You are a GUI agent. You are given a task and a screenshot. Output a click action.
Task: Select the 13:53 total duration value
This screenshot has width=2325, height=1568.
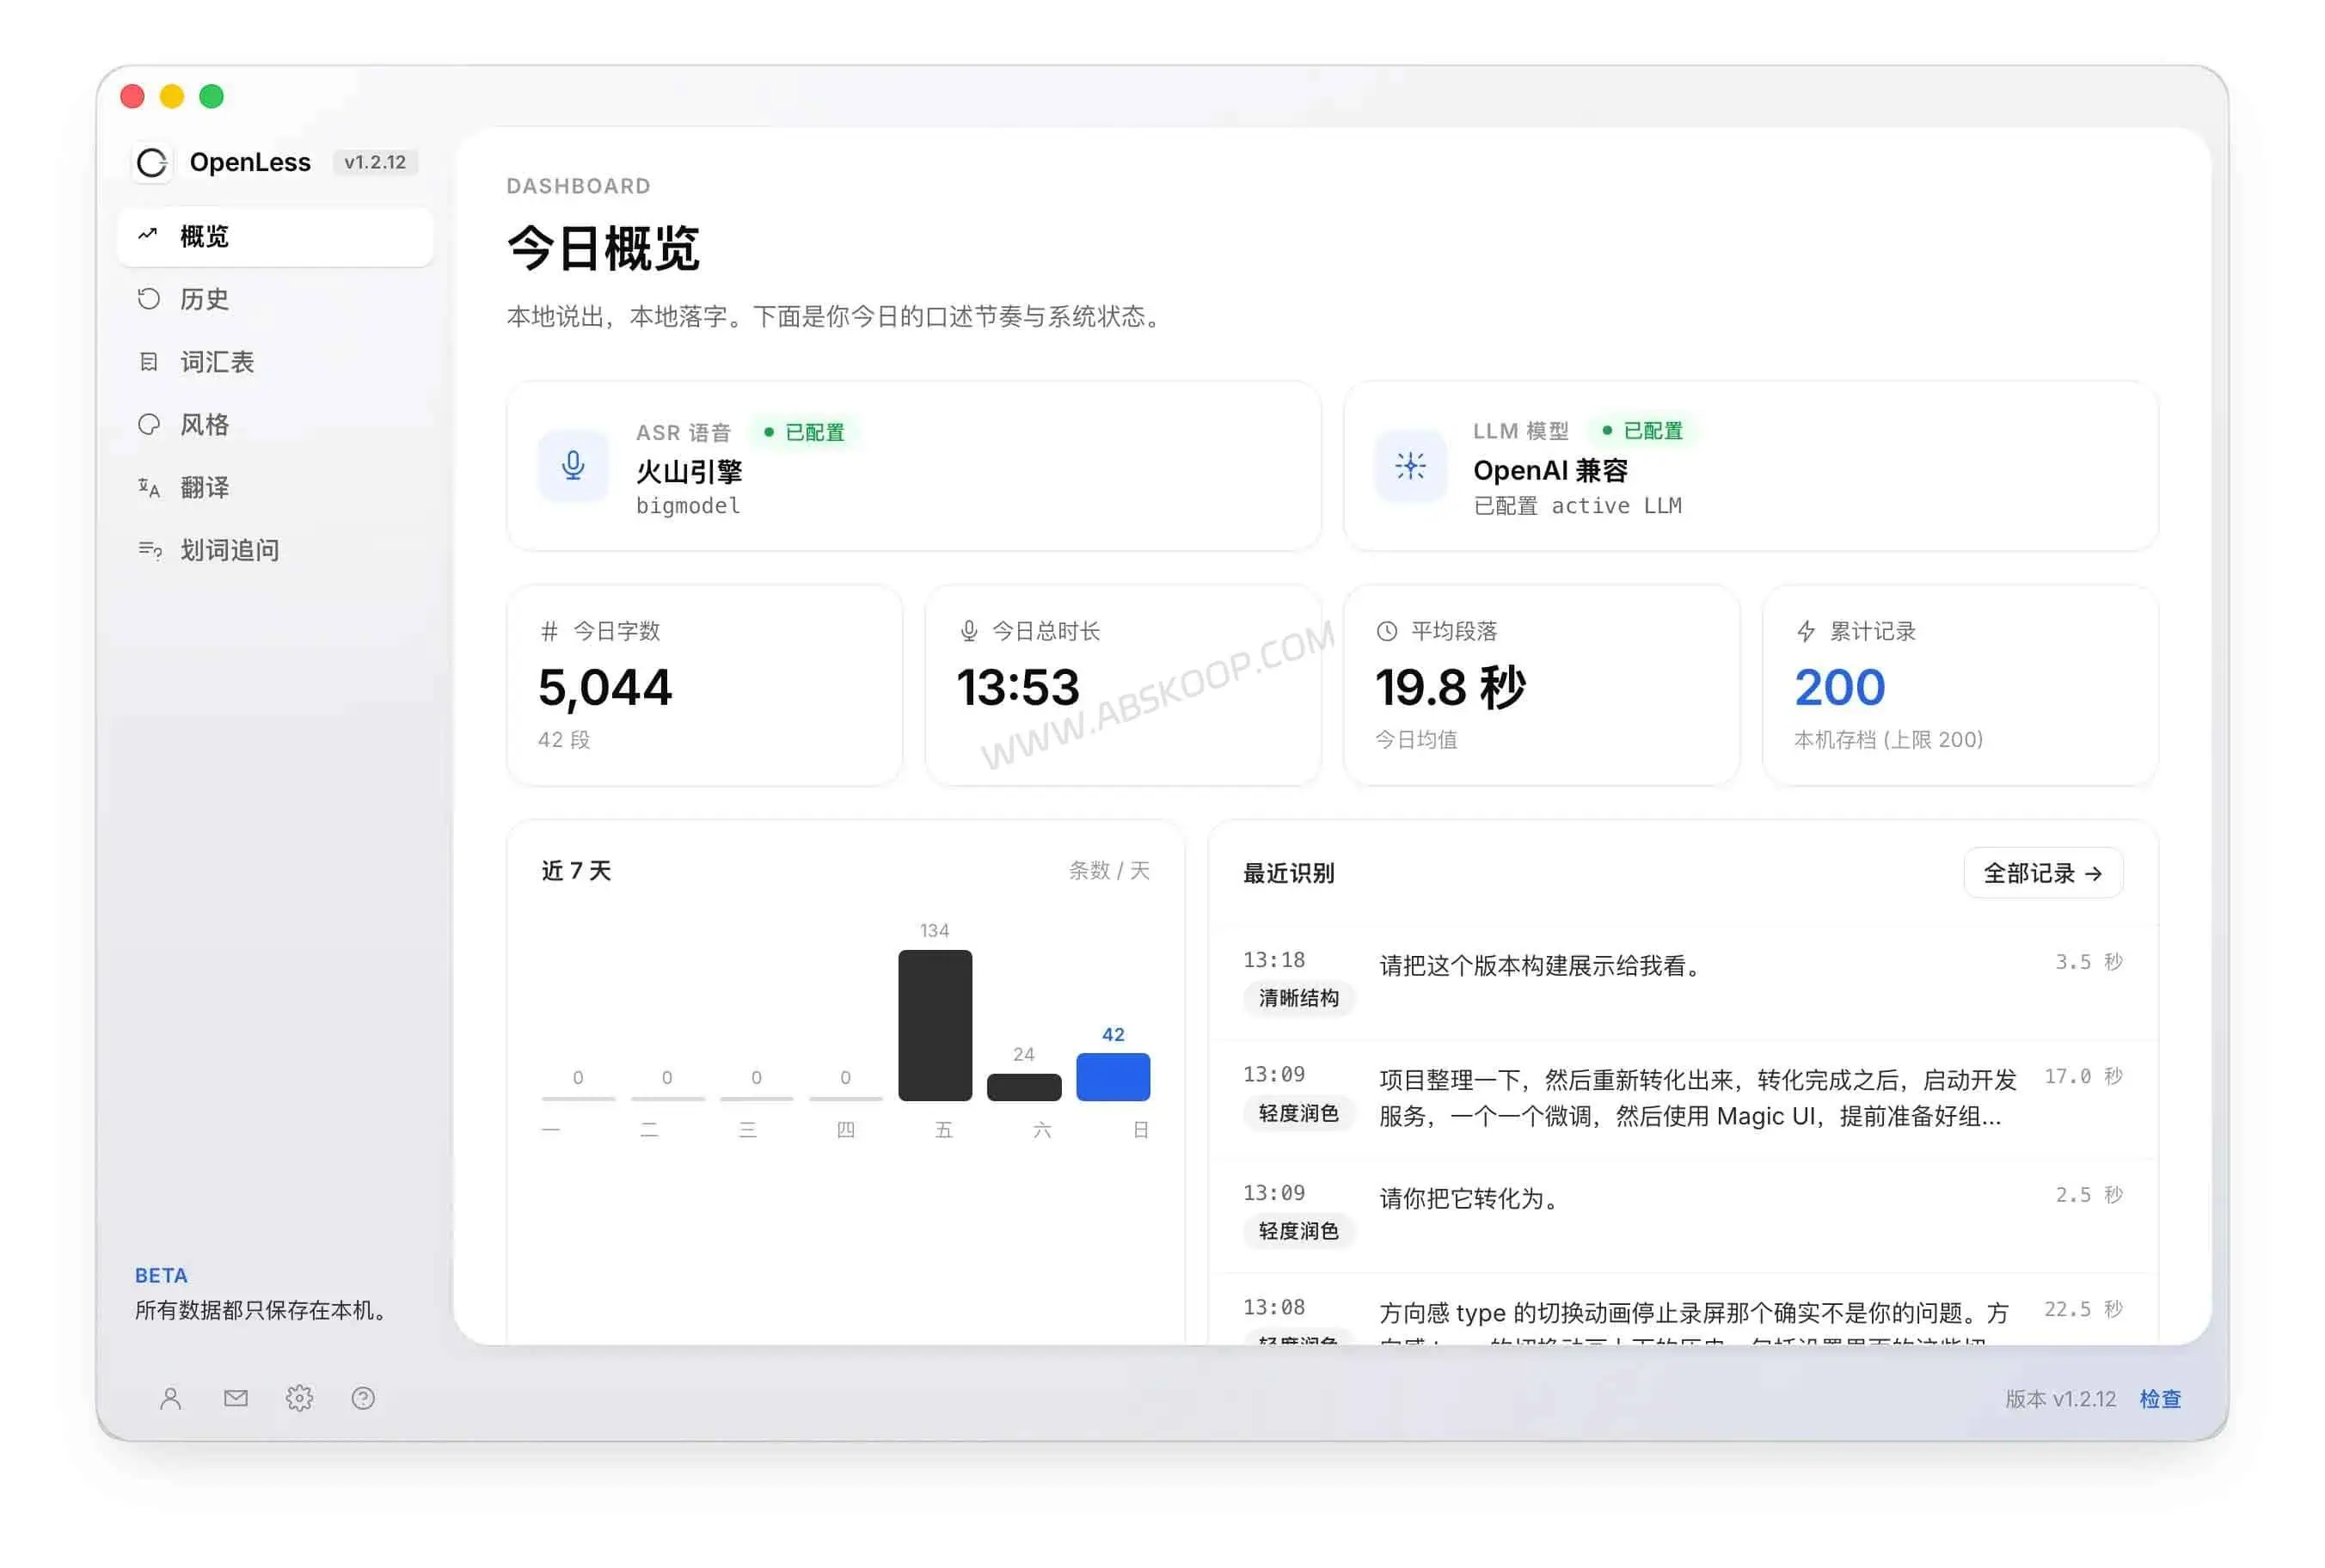coord(1018,688)
